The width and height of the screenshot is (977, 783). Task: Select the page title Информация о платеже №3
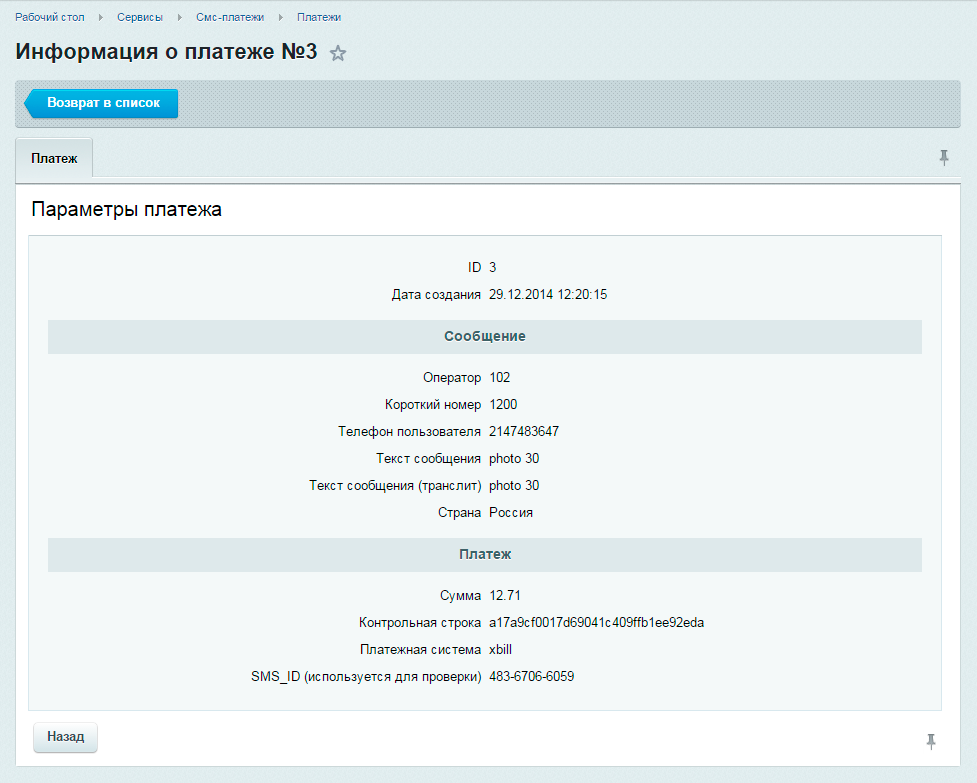point(166,52)
